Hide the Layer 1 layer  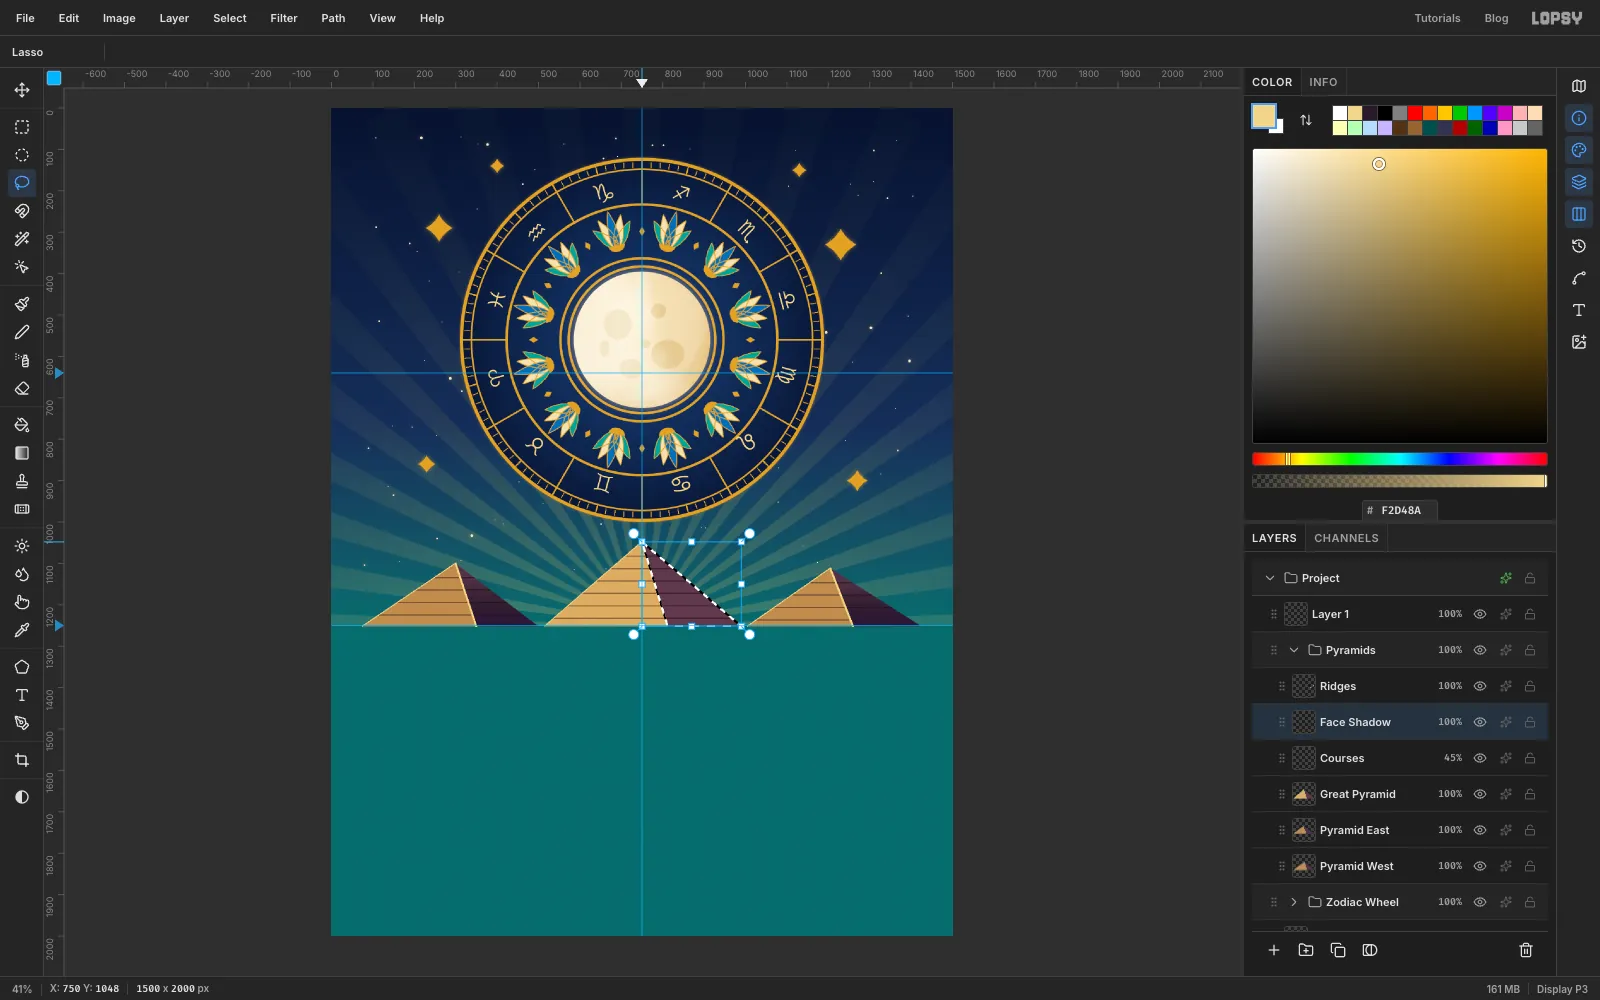(x=1480, y=614)
